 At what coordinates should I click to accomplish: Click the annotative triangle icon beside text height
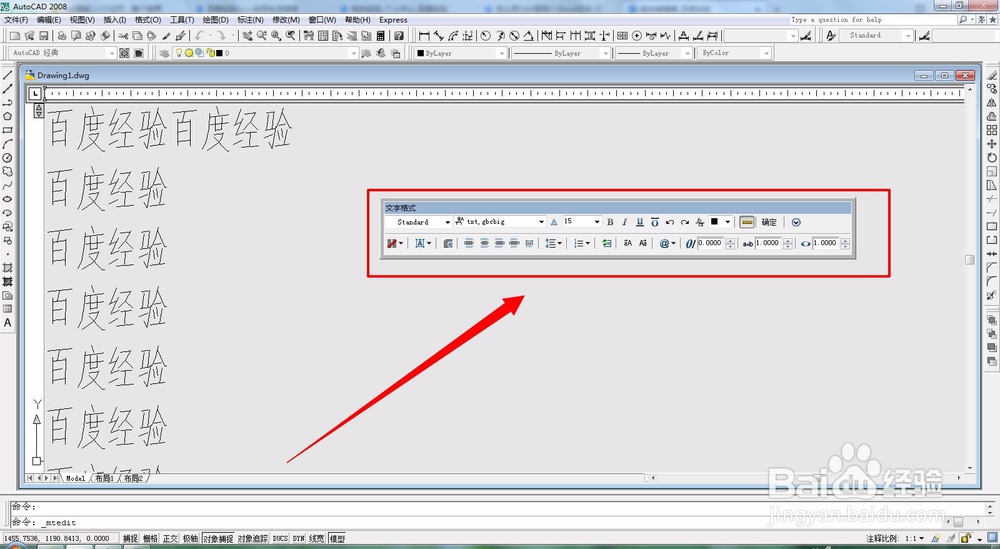point(554,223)
